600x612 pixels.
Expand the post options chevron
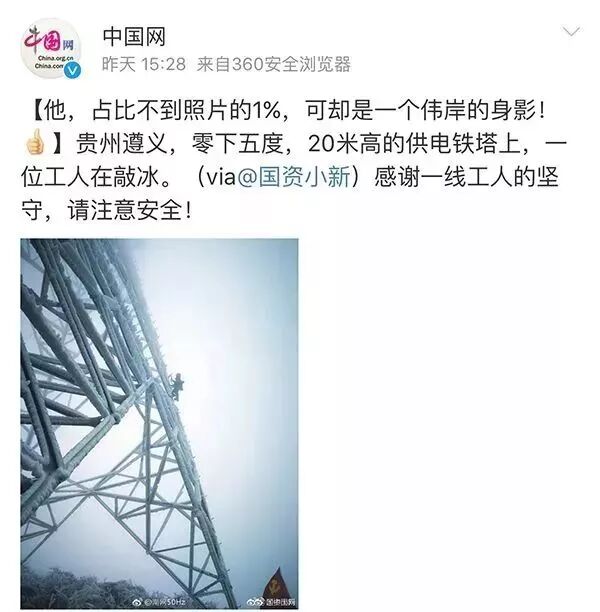pos(571,31)
